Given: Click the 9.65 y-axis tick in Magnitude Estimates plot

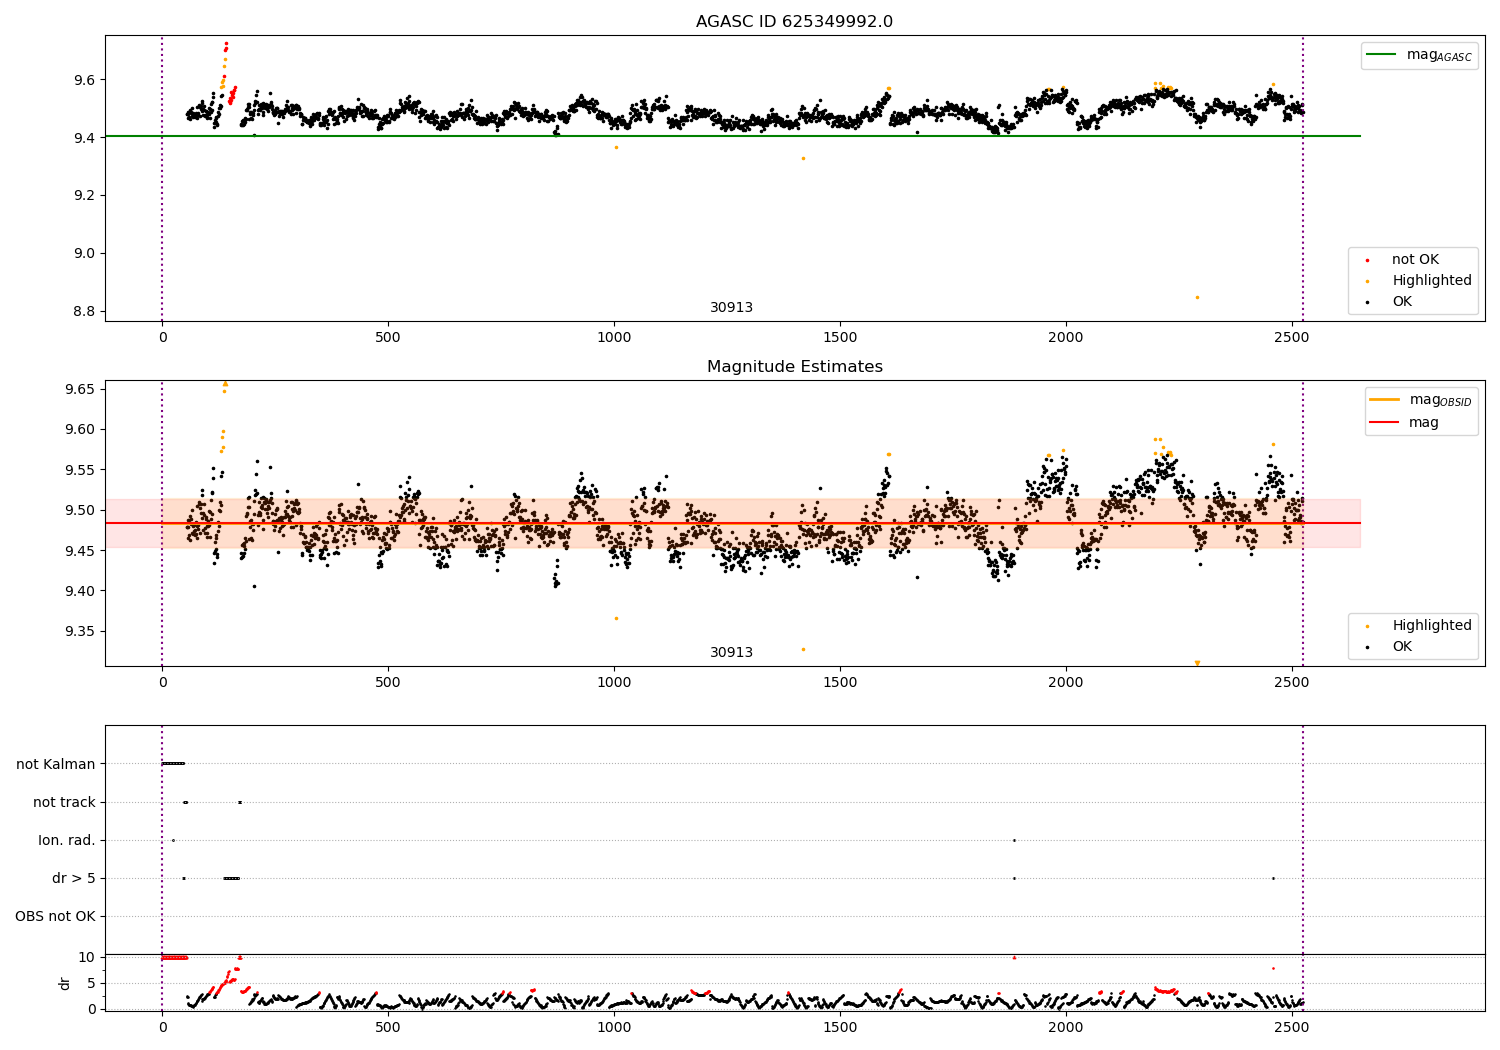Looking at the screenshot, I should (79, 390).
